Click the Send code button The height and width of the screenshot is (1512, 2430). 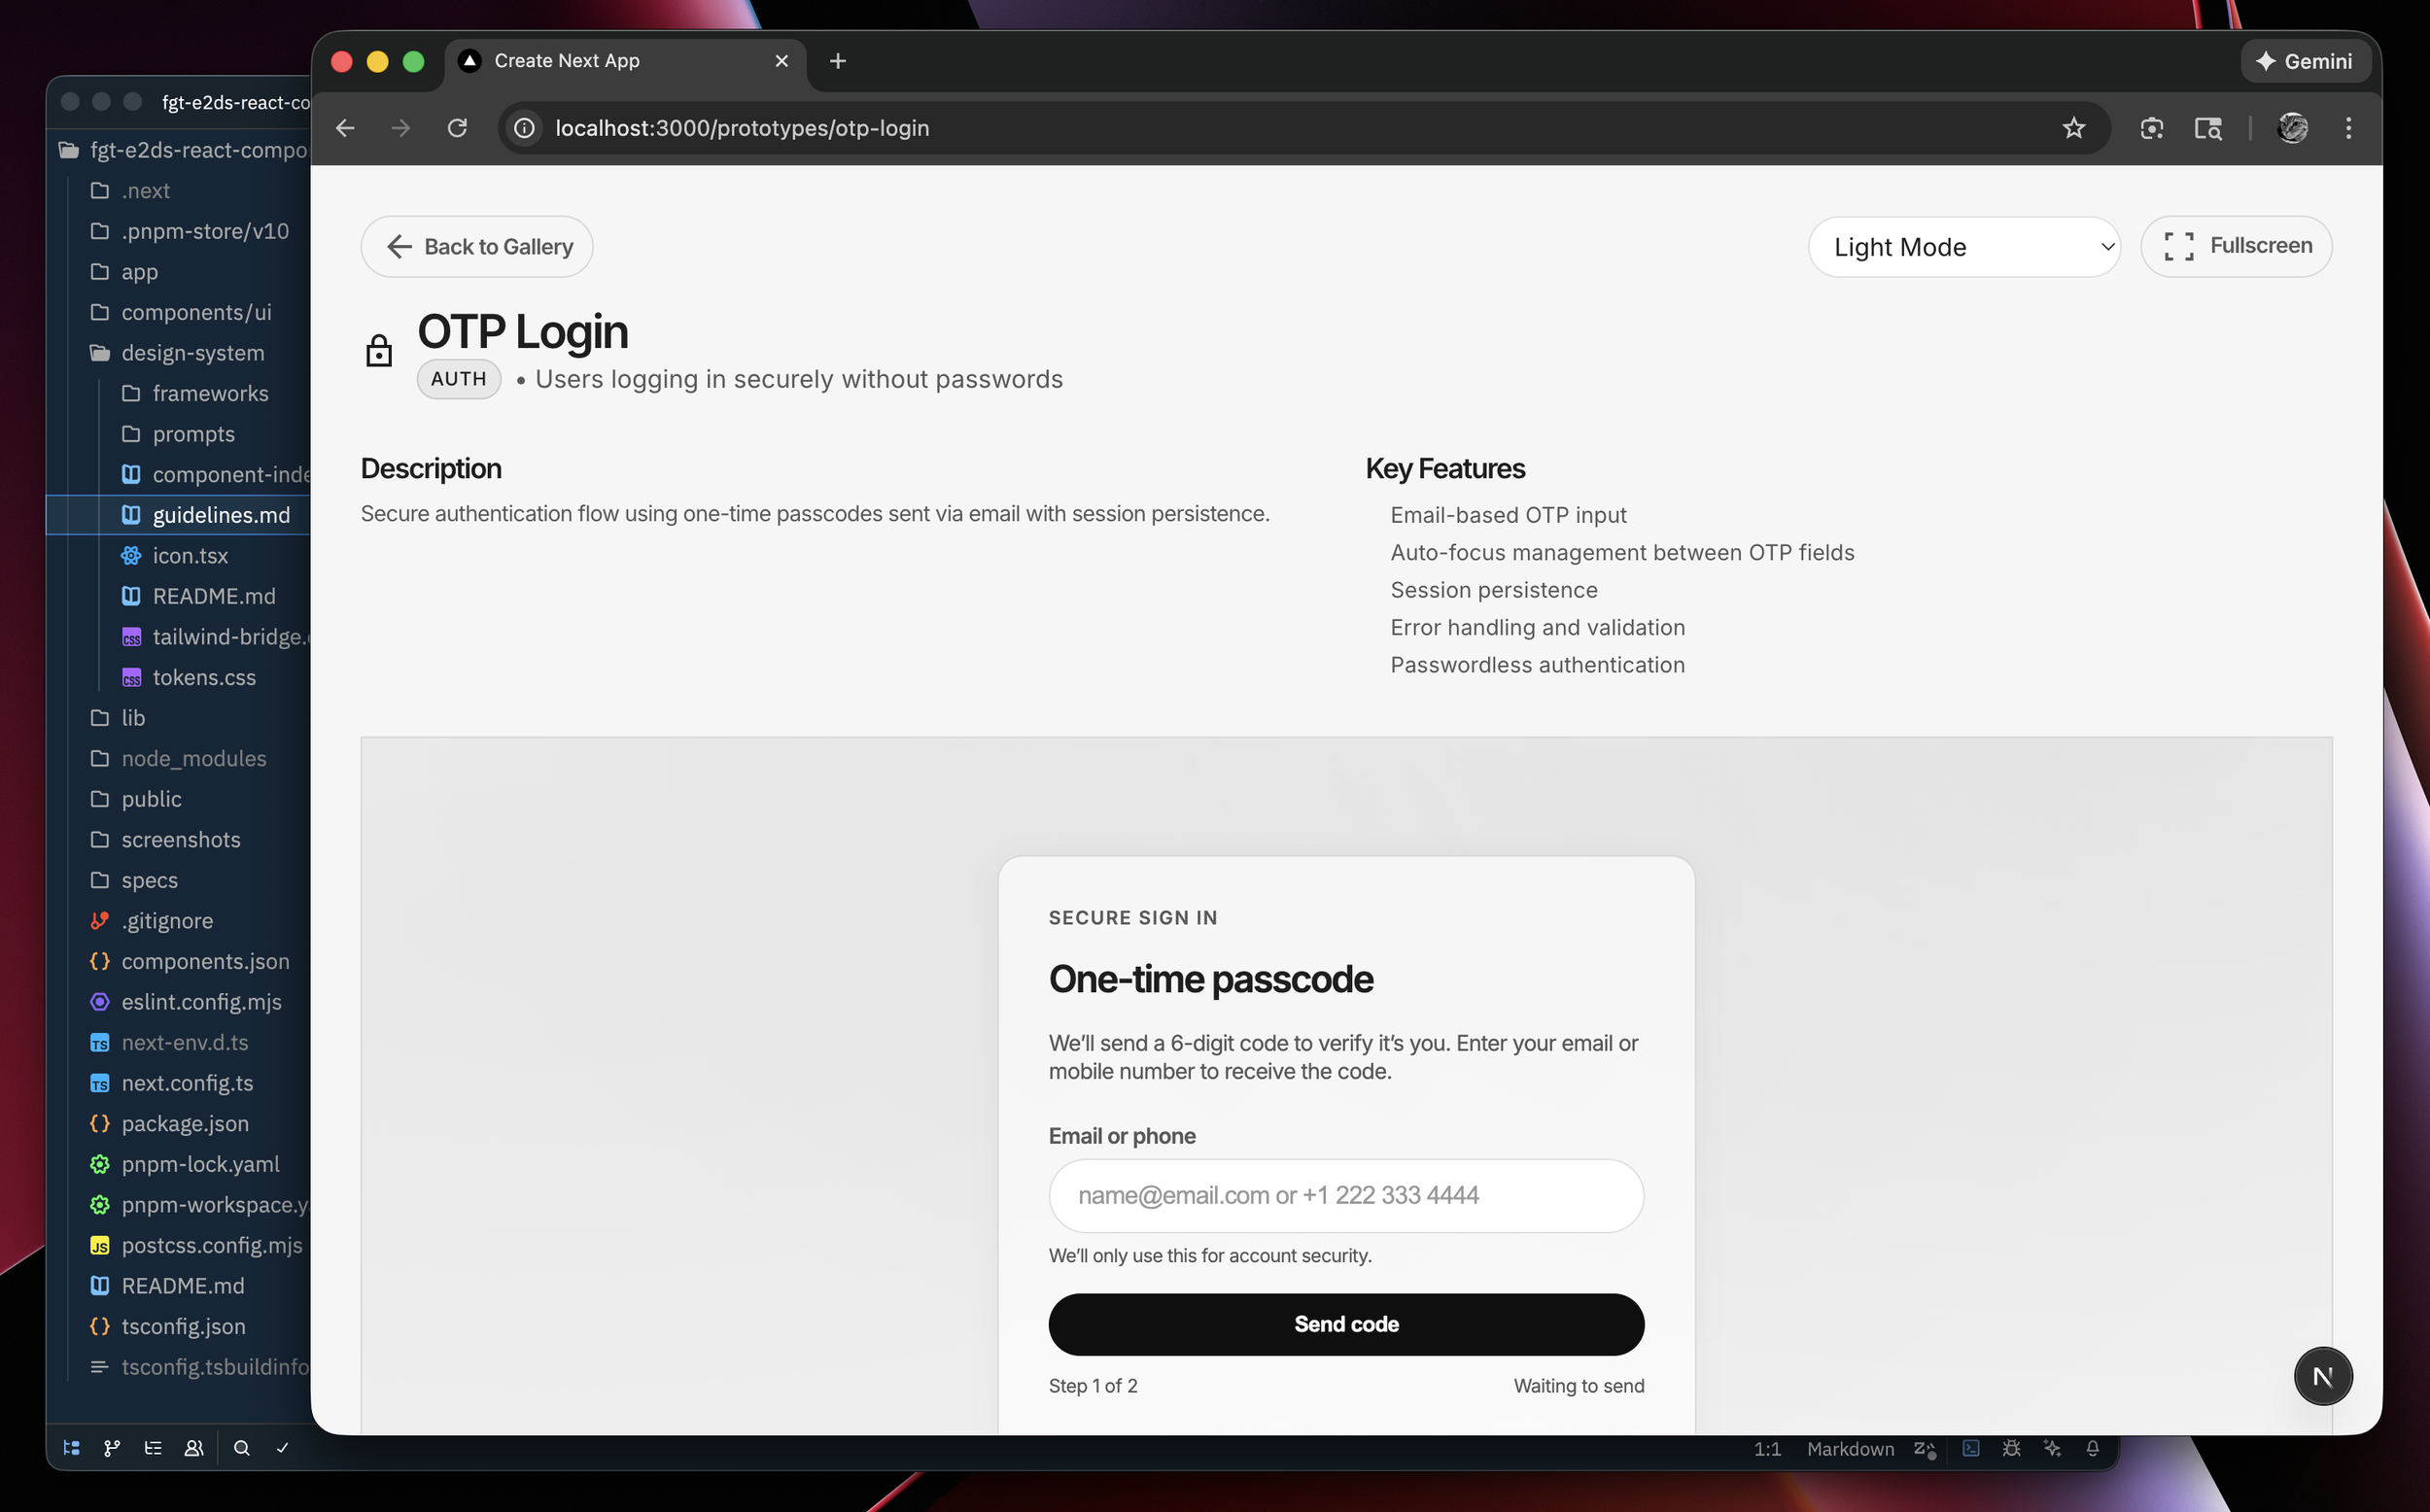pyautogui.click(x=1345, y=1324)
